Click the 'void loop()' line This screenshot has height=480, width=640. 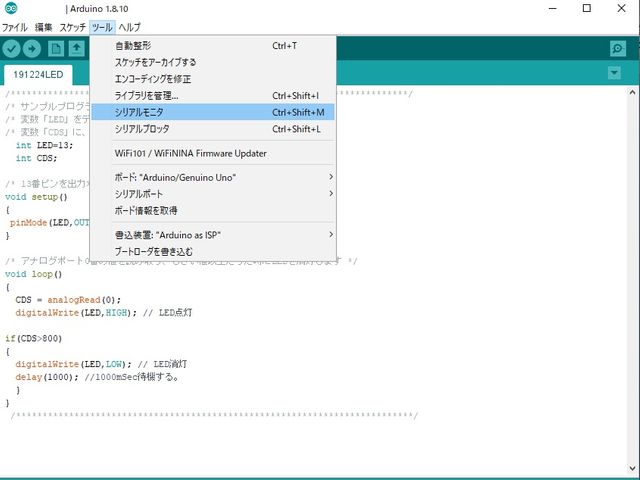tap(33, 274)
